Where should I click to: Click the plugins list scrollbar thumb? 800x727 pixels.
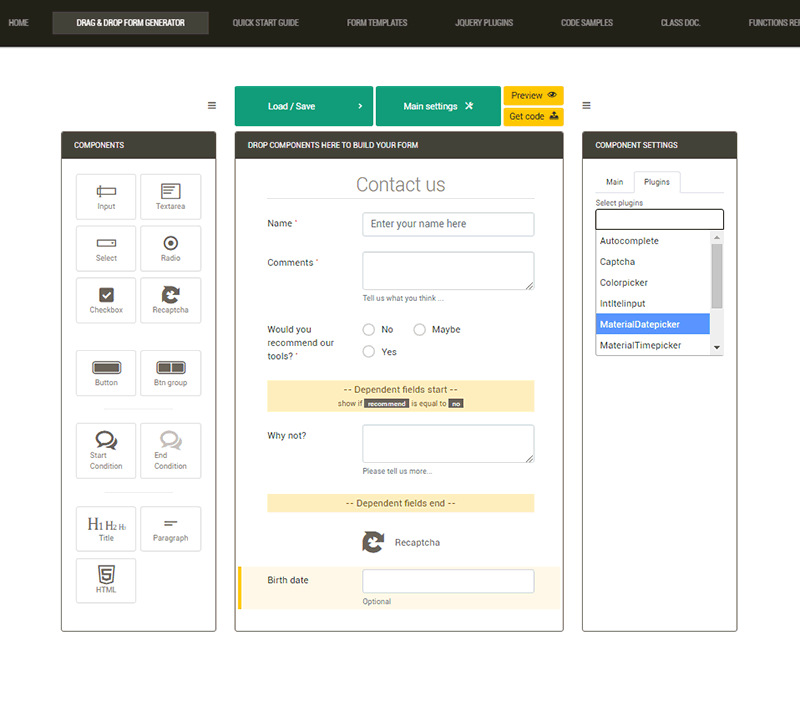[x=716, y=275]
